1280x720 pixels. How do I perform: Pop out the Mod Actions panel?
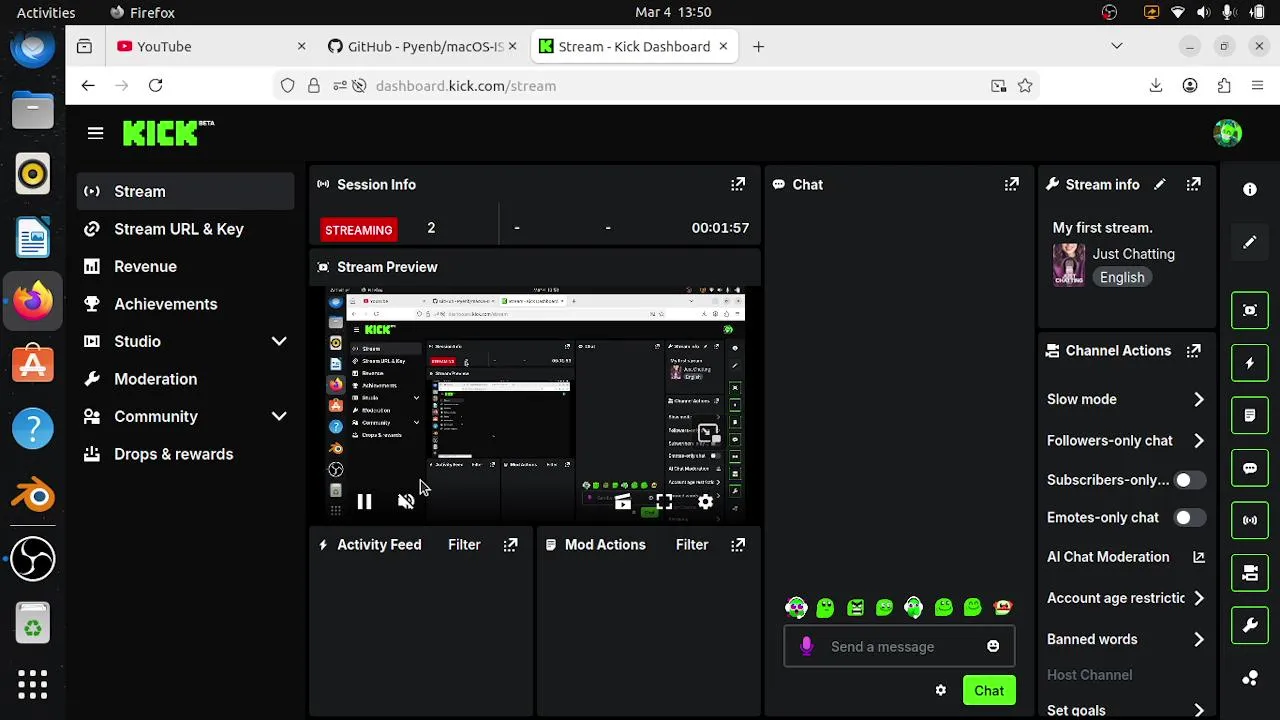[738, 545]
